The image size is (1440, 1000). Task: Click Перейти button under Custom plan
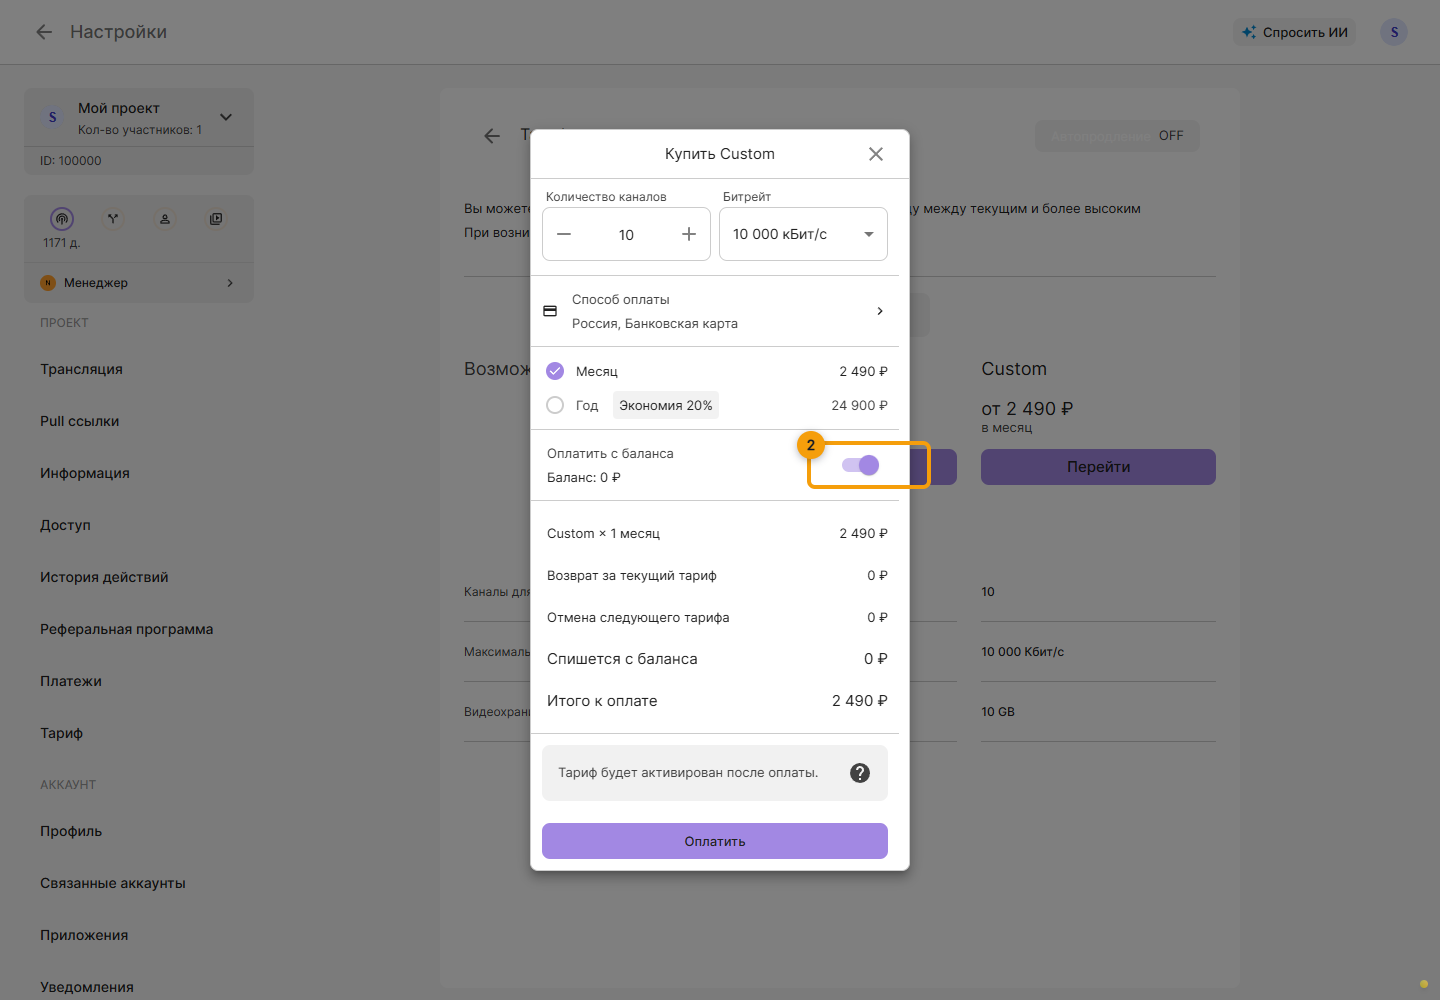tap(1098, 467)
